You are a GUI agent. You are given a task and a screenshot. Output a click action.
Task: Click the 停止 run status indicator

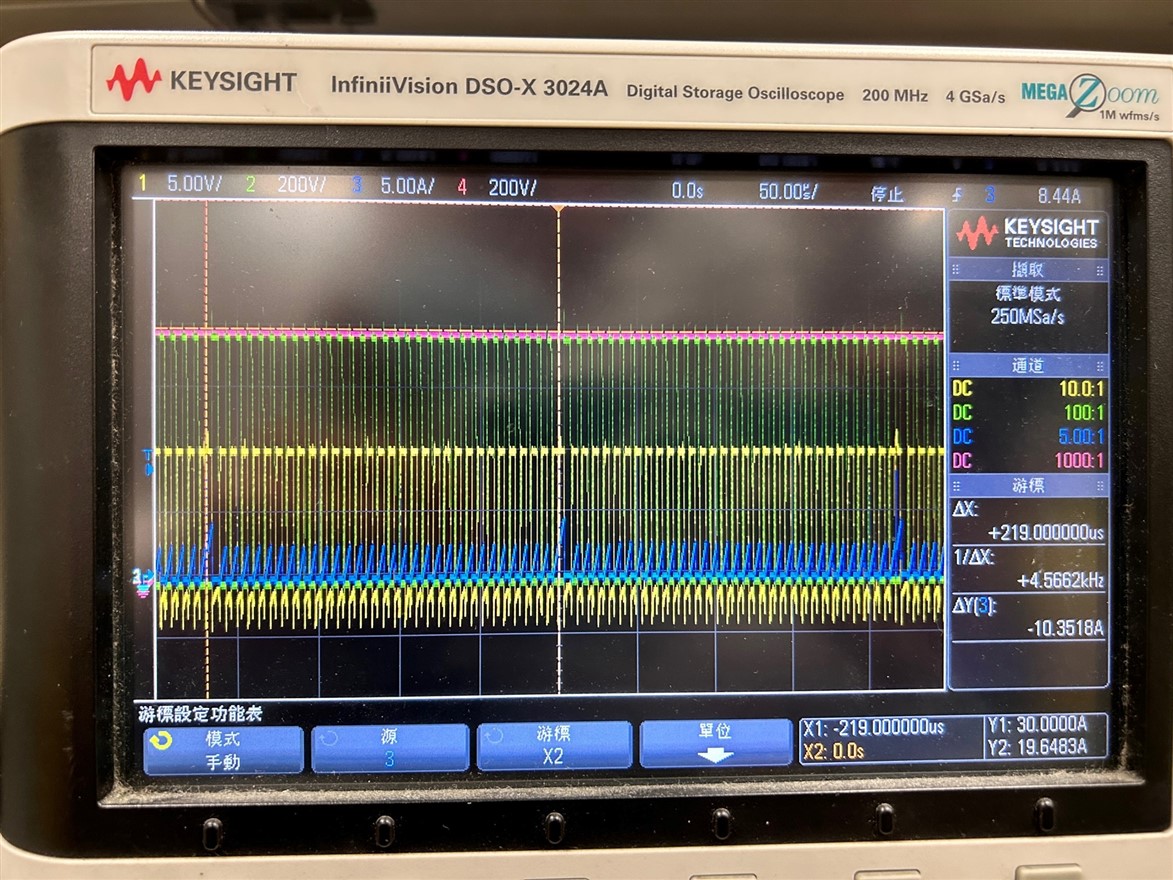[x=886, y=195]
